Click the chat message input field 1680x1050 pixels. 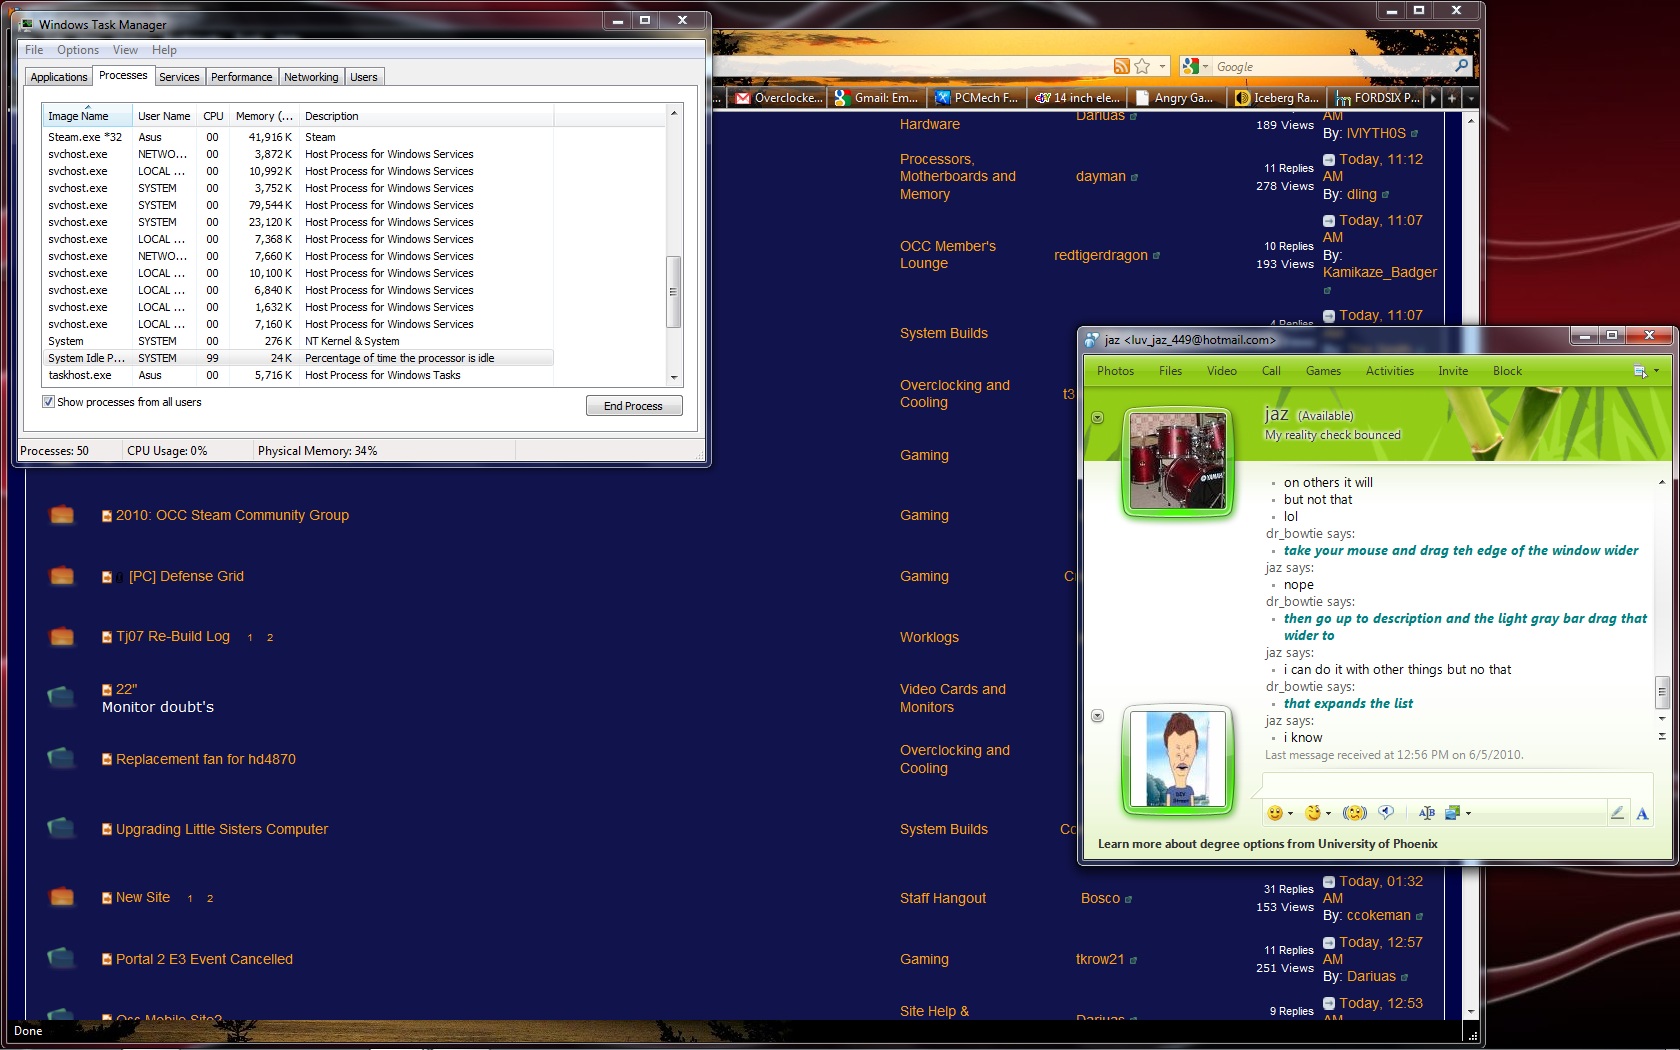coord(1456,784)
